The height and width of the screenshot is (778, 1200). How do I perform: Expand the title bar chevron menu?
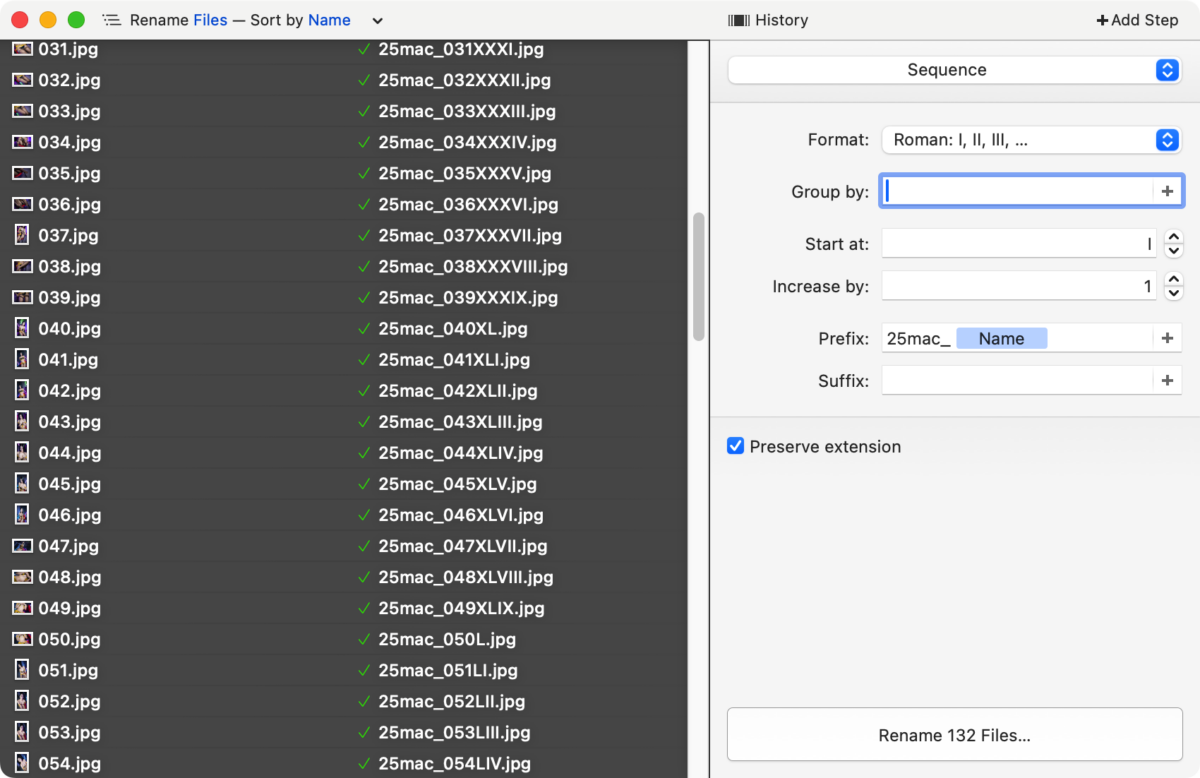377,20
